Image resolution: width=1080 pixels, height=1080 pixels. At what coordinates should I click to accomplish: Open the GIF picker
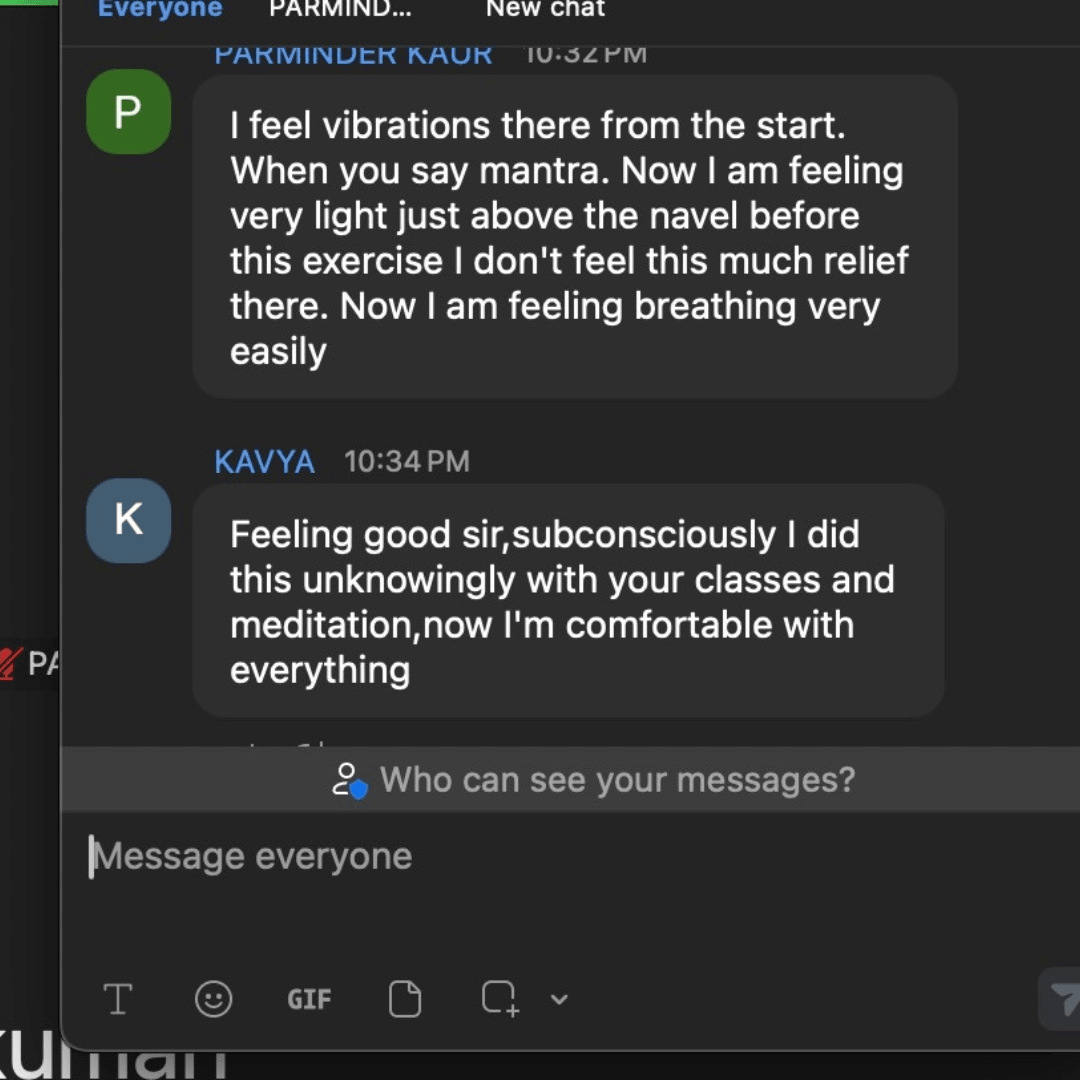[x=309, y=999]
